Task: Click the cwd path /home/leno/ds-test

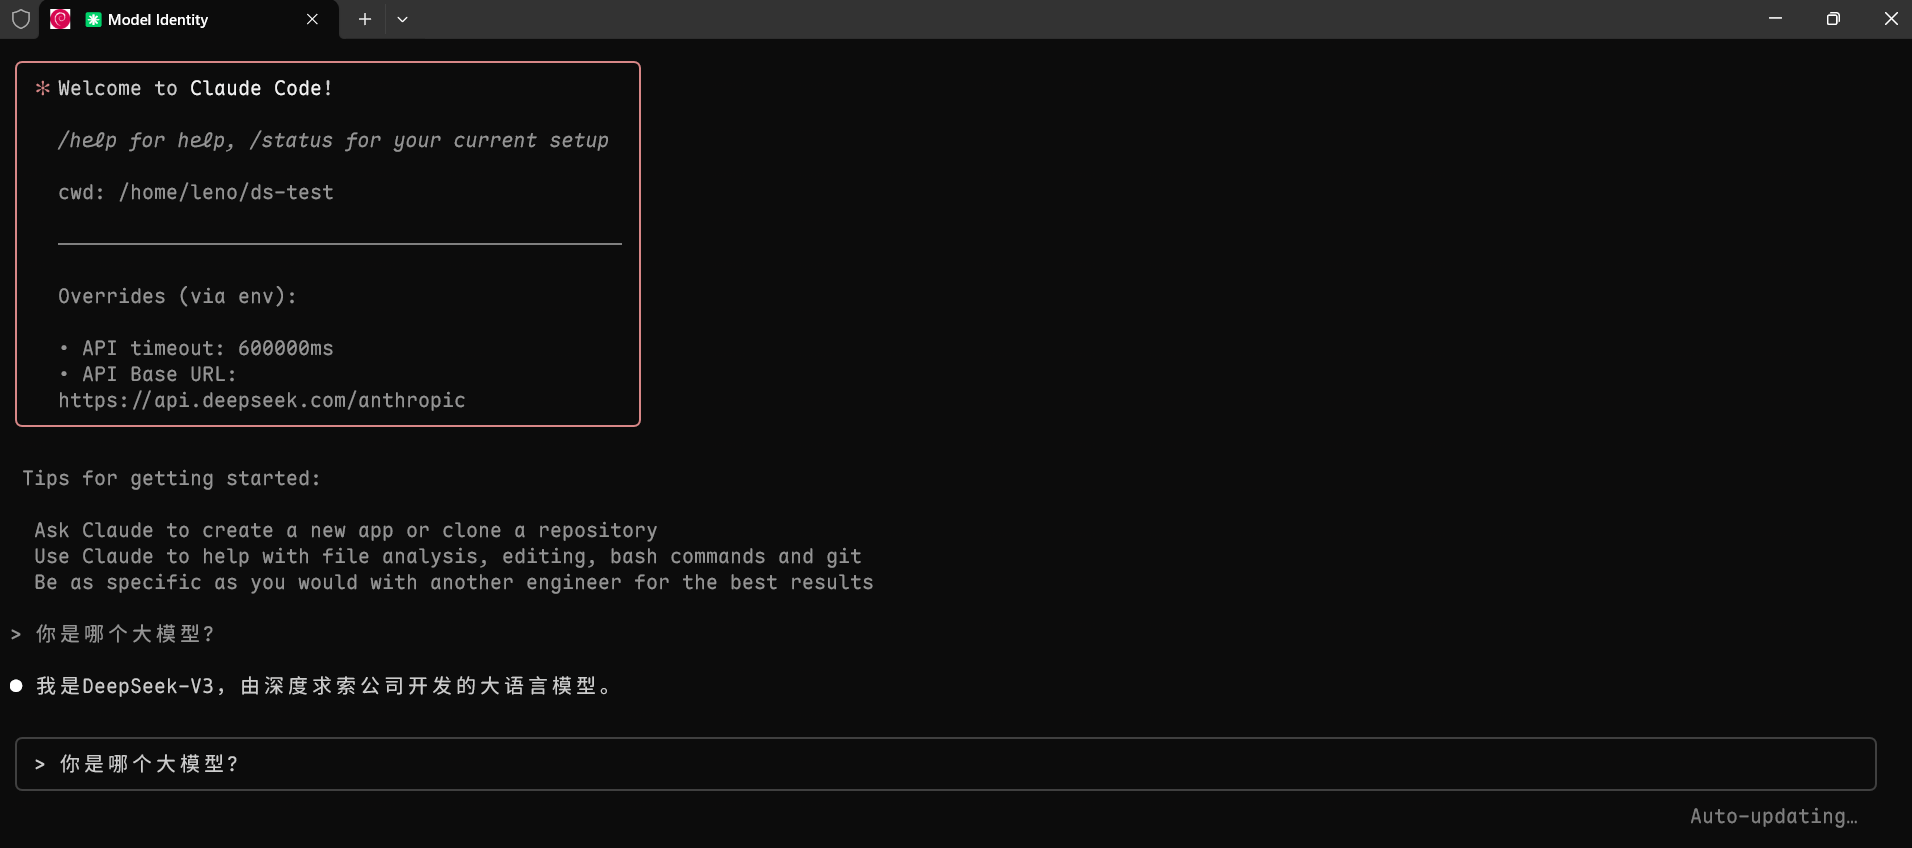Action: (x=226, y=192)
